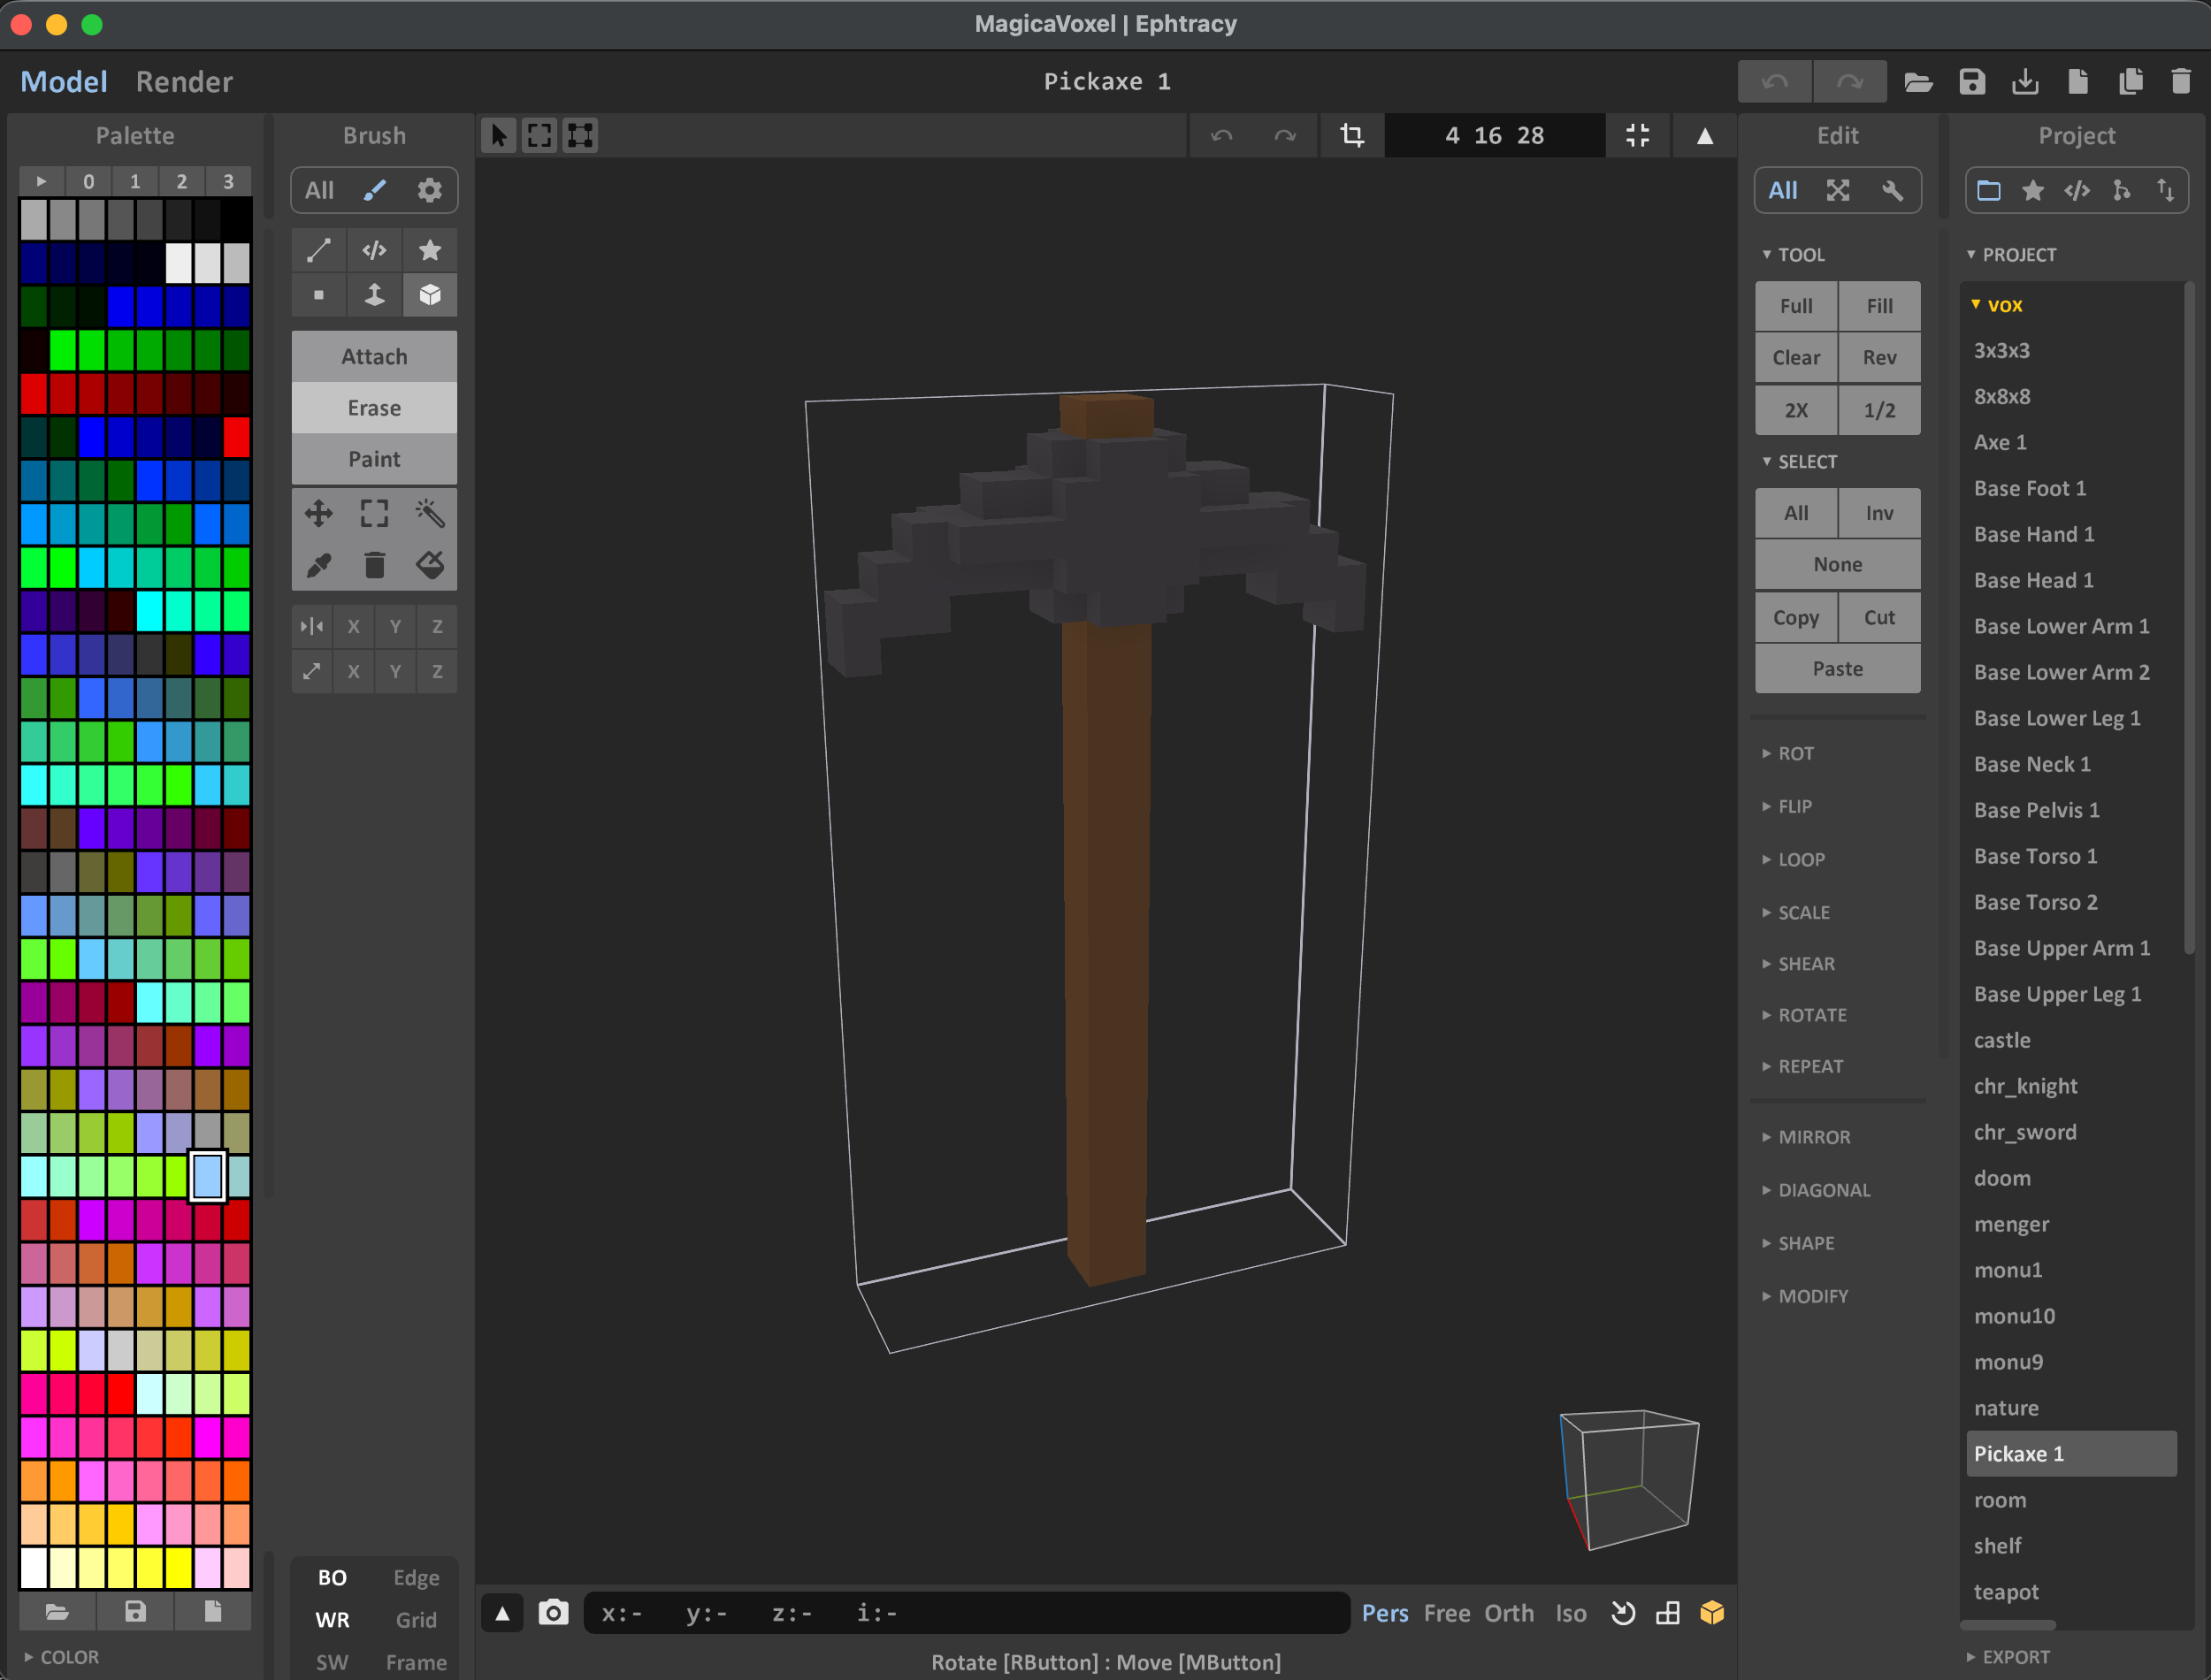Open the All tab in Brush panel

click(x=319, y=190)
